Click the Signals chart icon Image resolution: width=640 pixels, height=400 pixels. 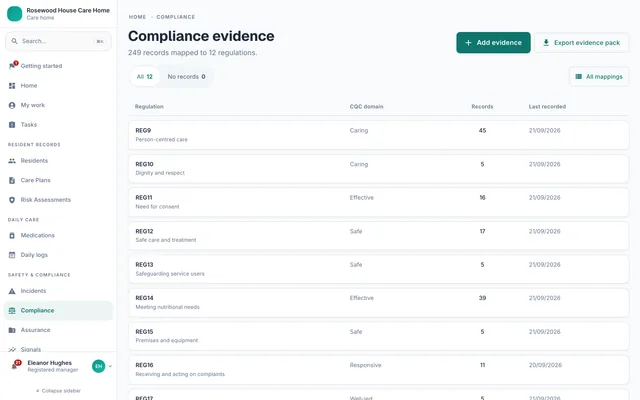pyautogui.click(x=12, y=349)
